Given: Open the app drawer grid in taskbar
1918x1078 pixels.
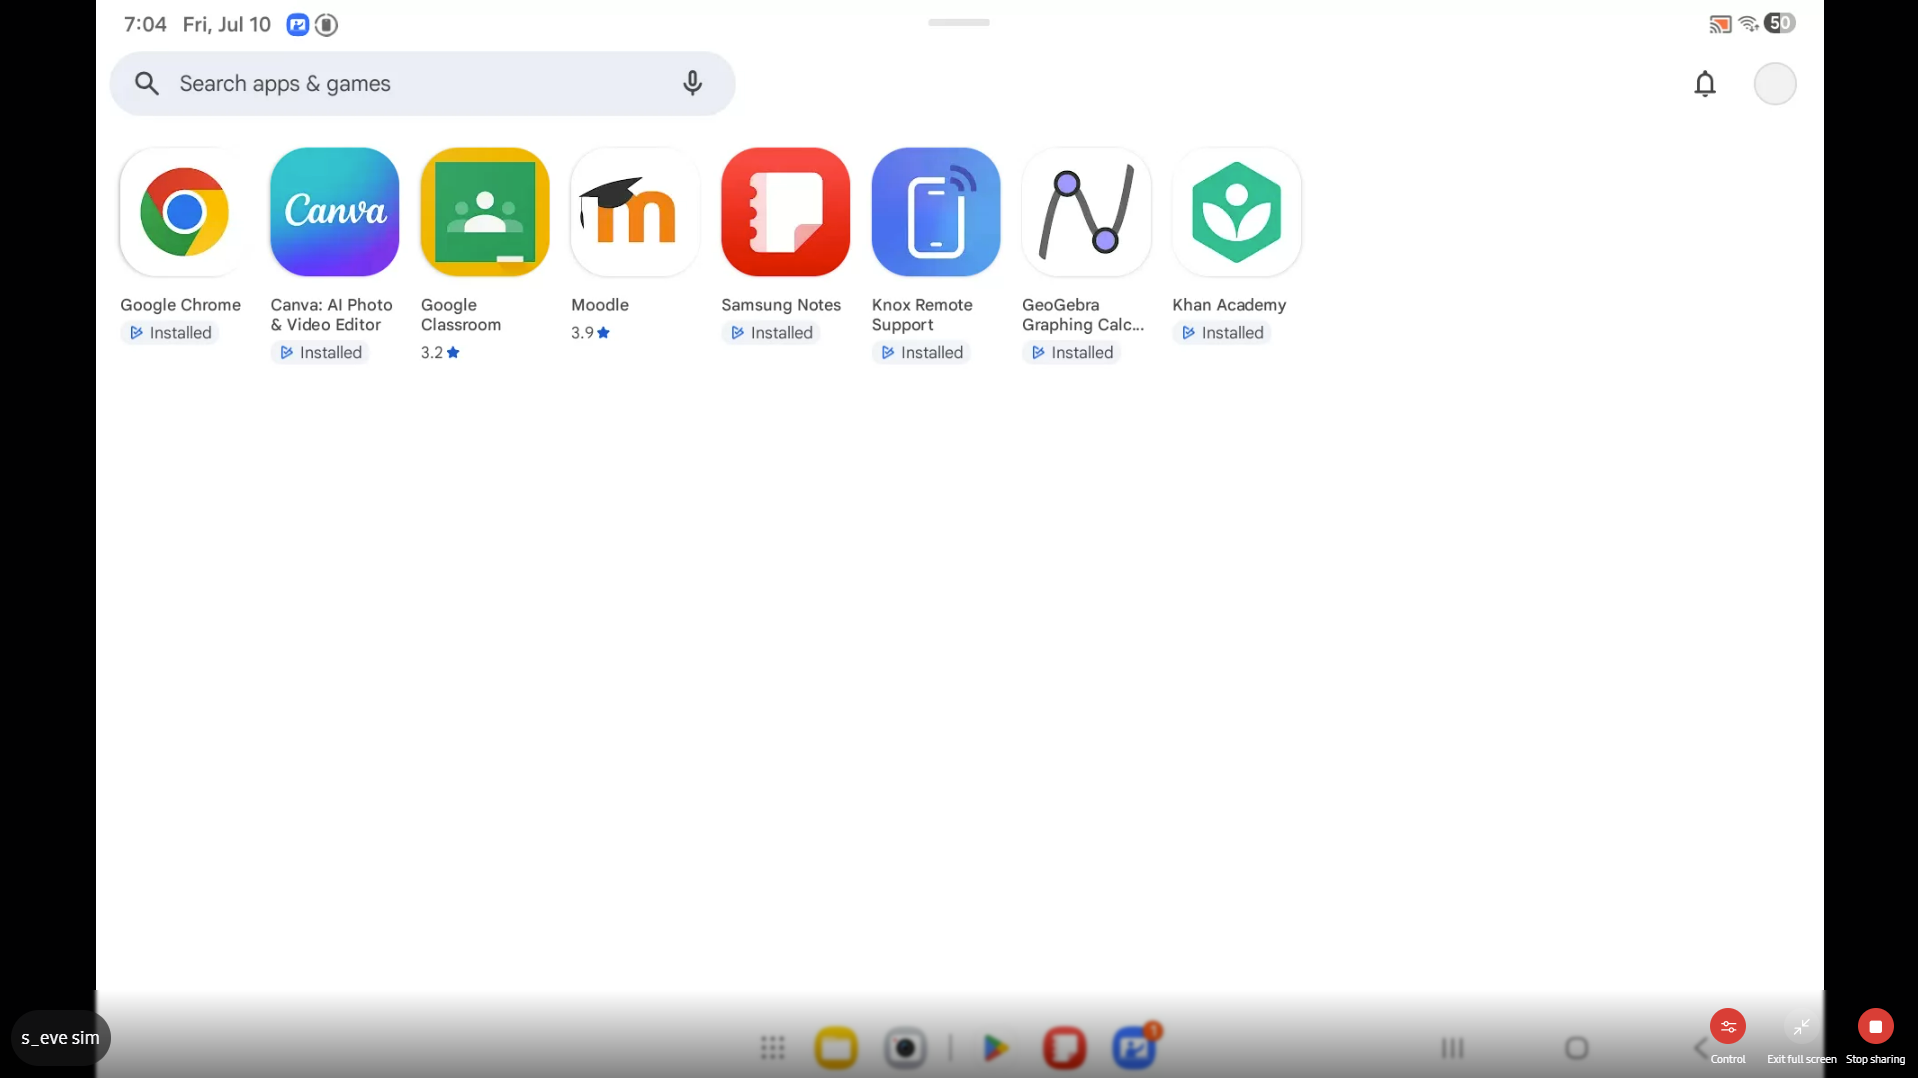Looking at the screenshot, I should (772, 1048).
